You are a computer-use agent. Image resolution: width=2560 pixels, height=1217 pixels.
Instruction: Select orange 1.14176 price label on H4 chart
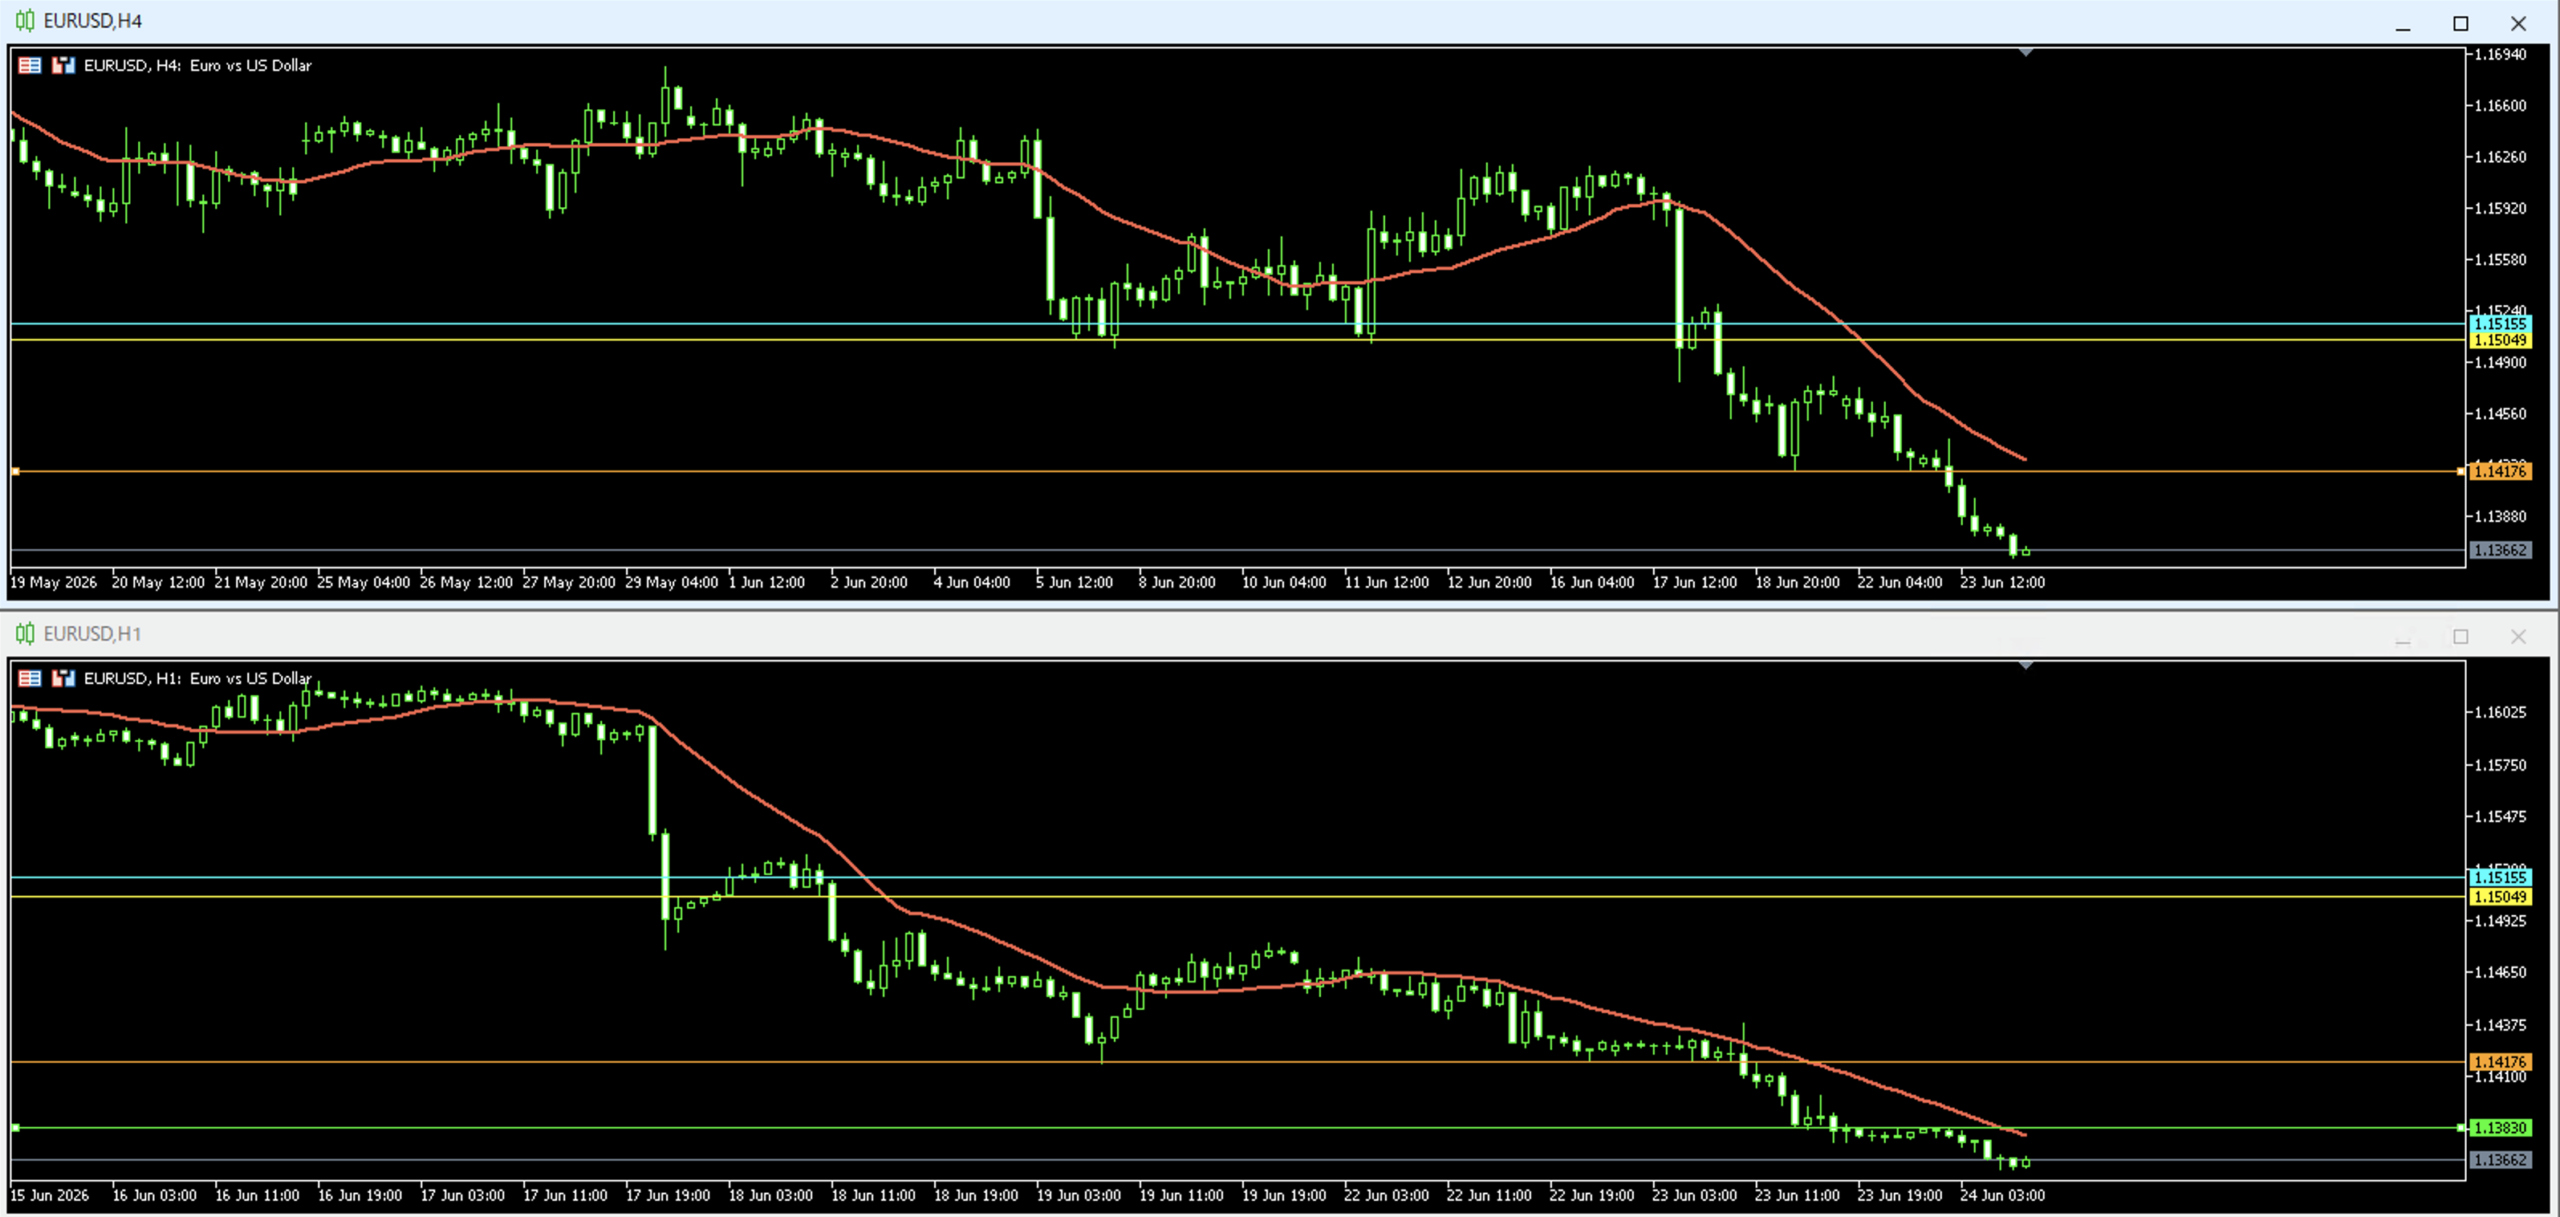click(2500, 471)
